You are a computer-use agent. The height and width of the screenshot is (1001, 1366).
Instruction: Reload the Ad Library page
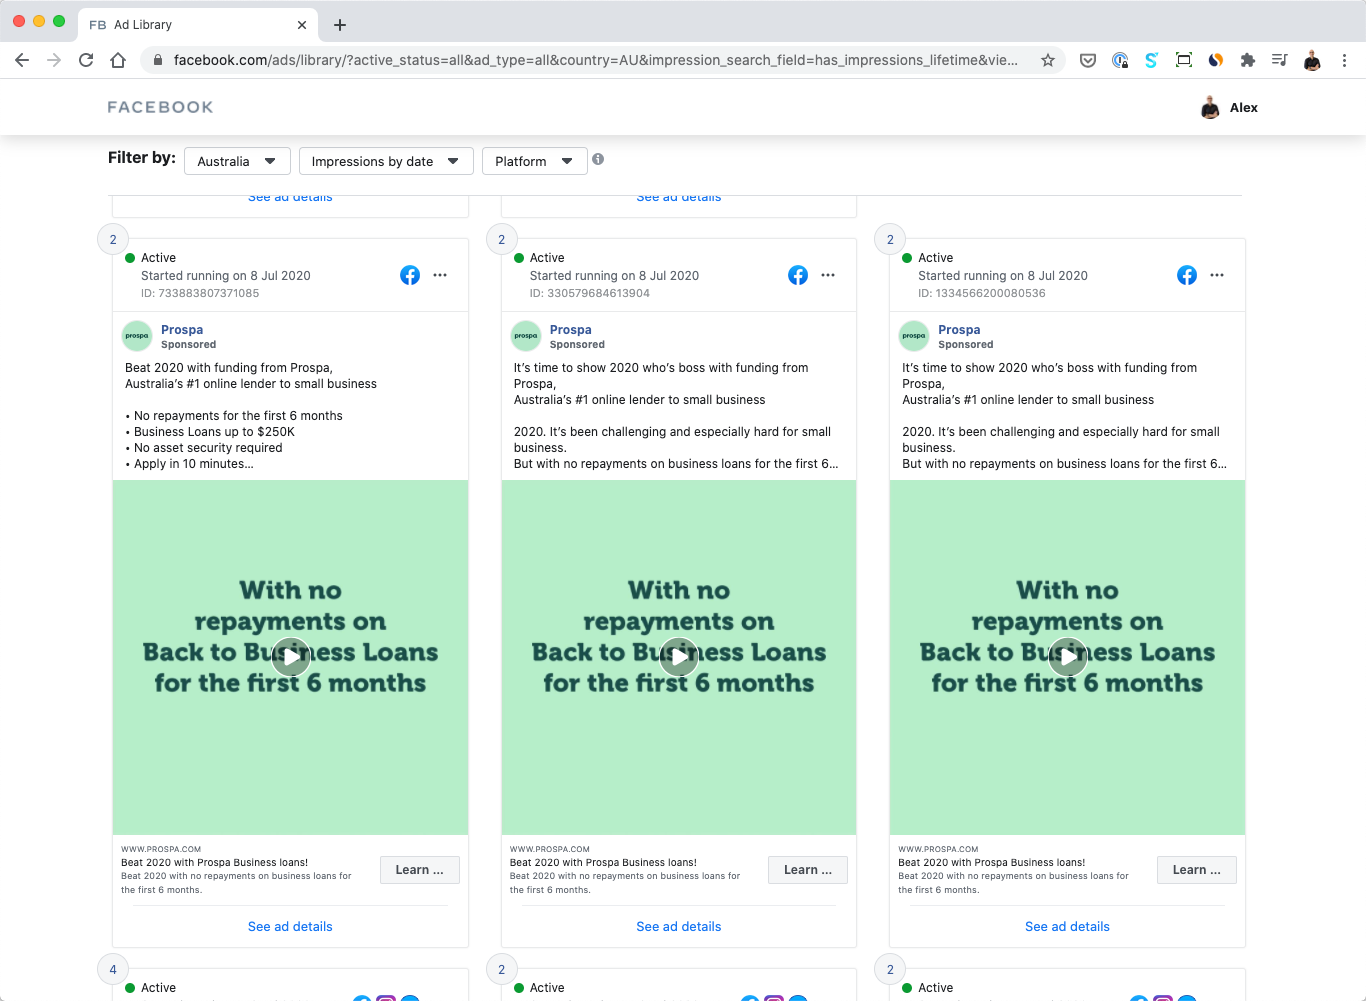click(86, 60)
